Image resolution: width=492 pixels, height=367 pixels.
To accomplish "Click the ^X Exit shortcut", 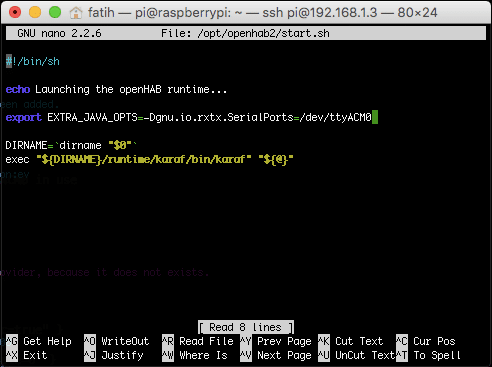I will (27, 355).
